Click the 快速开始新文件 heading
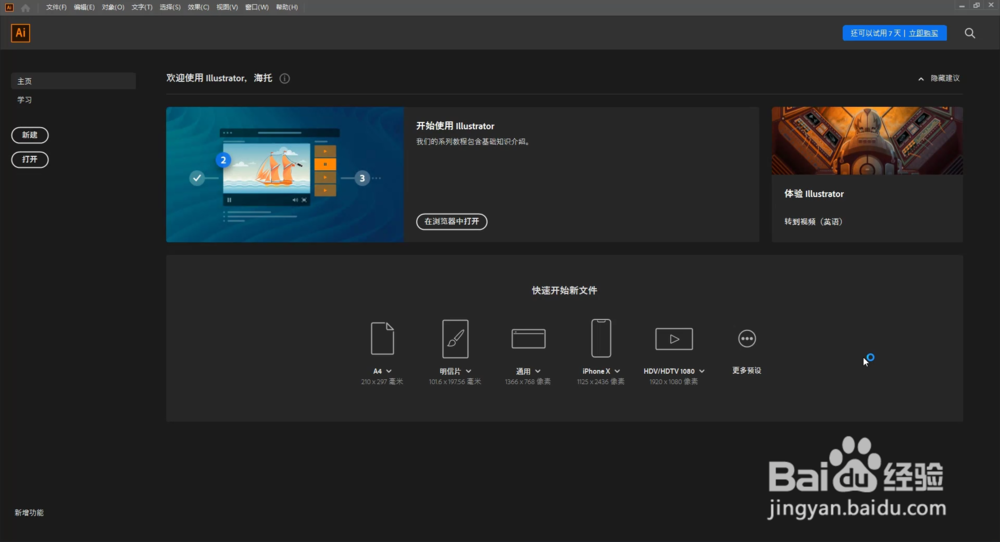The width and height of the screenshot is (1000, 542). [x=564, y=290]
